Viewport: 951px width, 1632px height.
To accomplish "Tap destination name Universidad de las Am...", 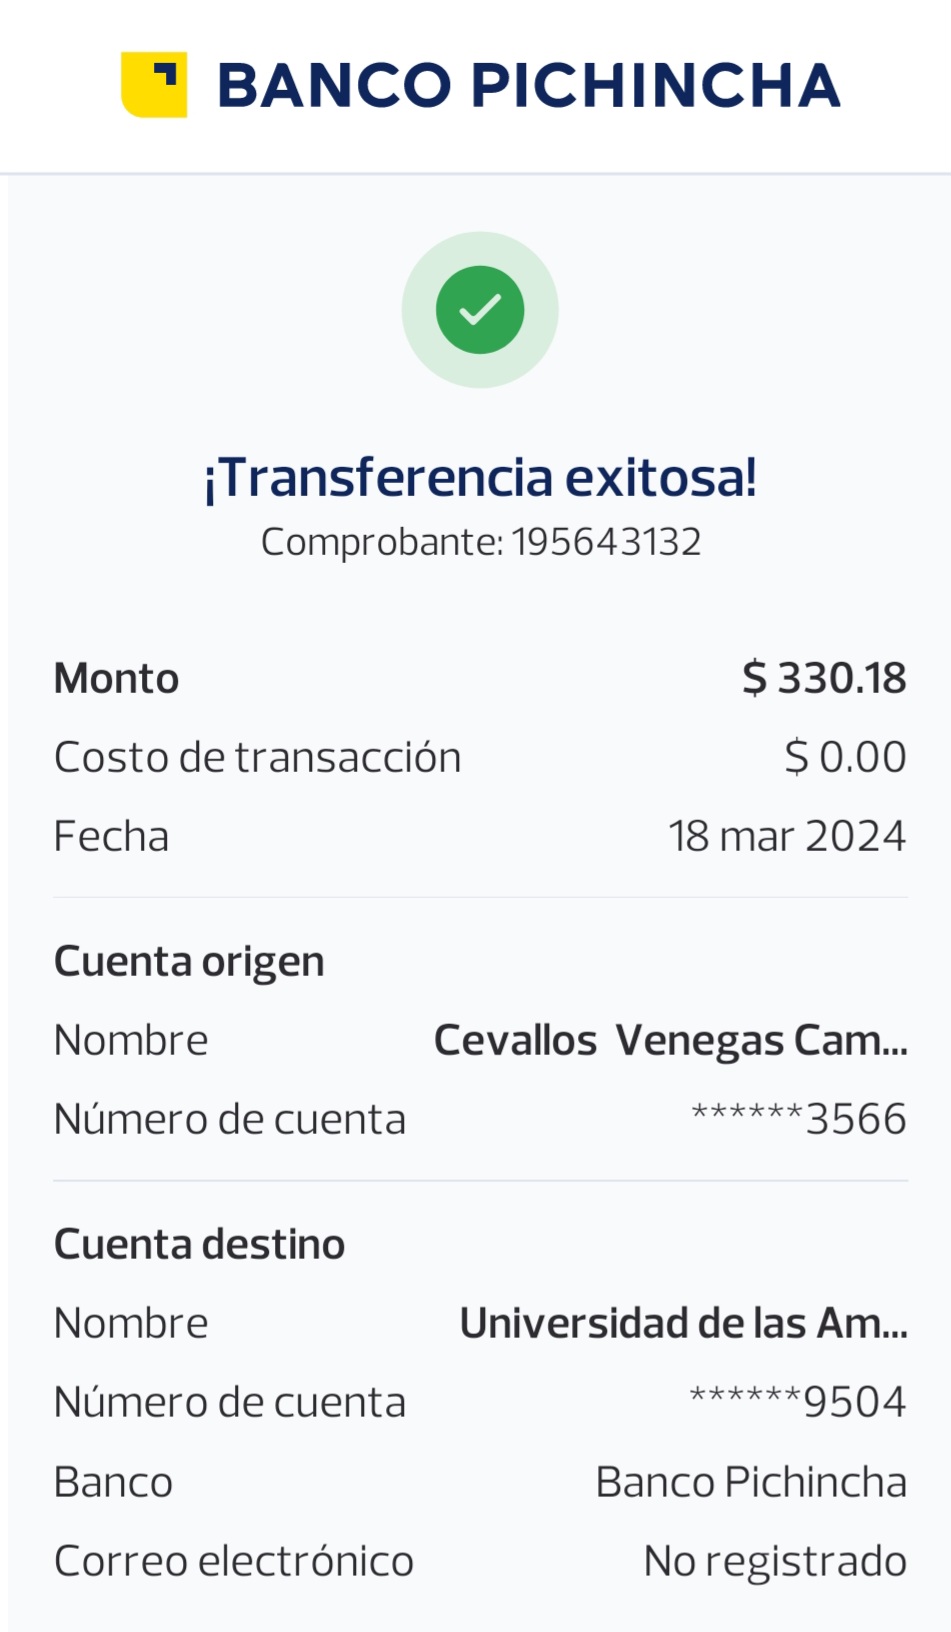I will point(683,1323).
